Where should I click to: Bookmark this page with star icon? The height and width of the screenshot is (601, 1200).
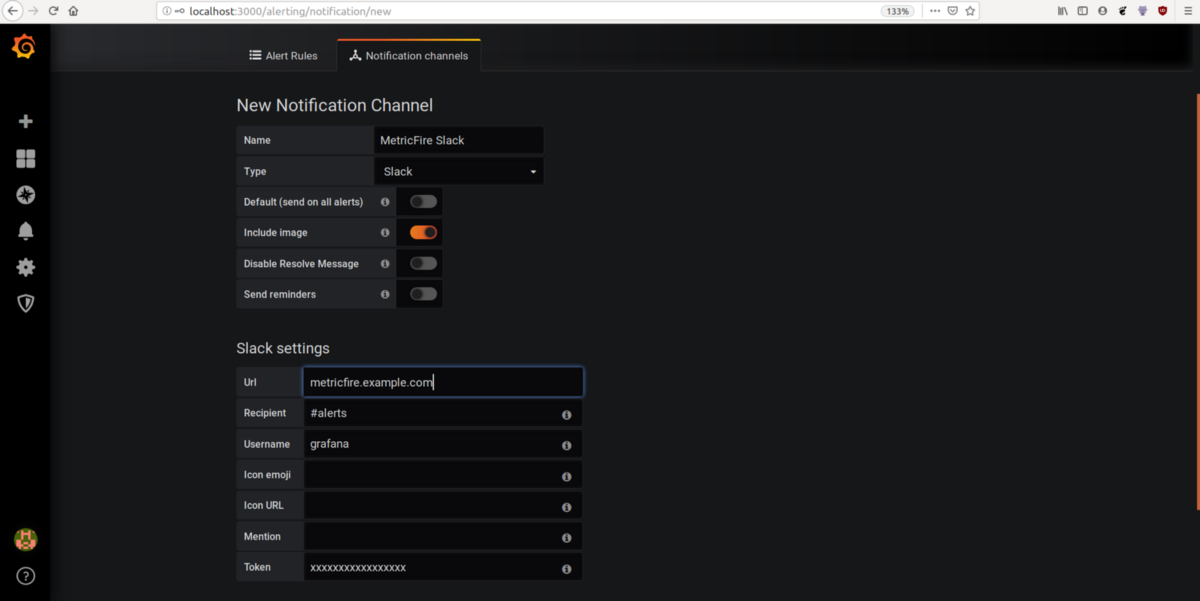(970, 11)
